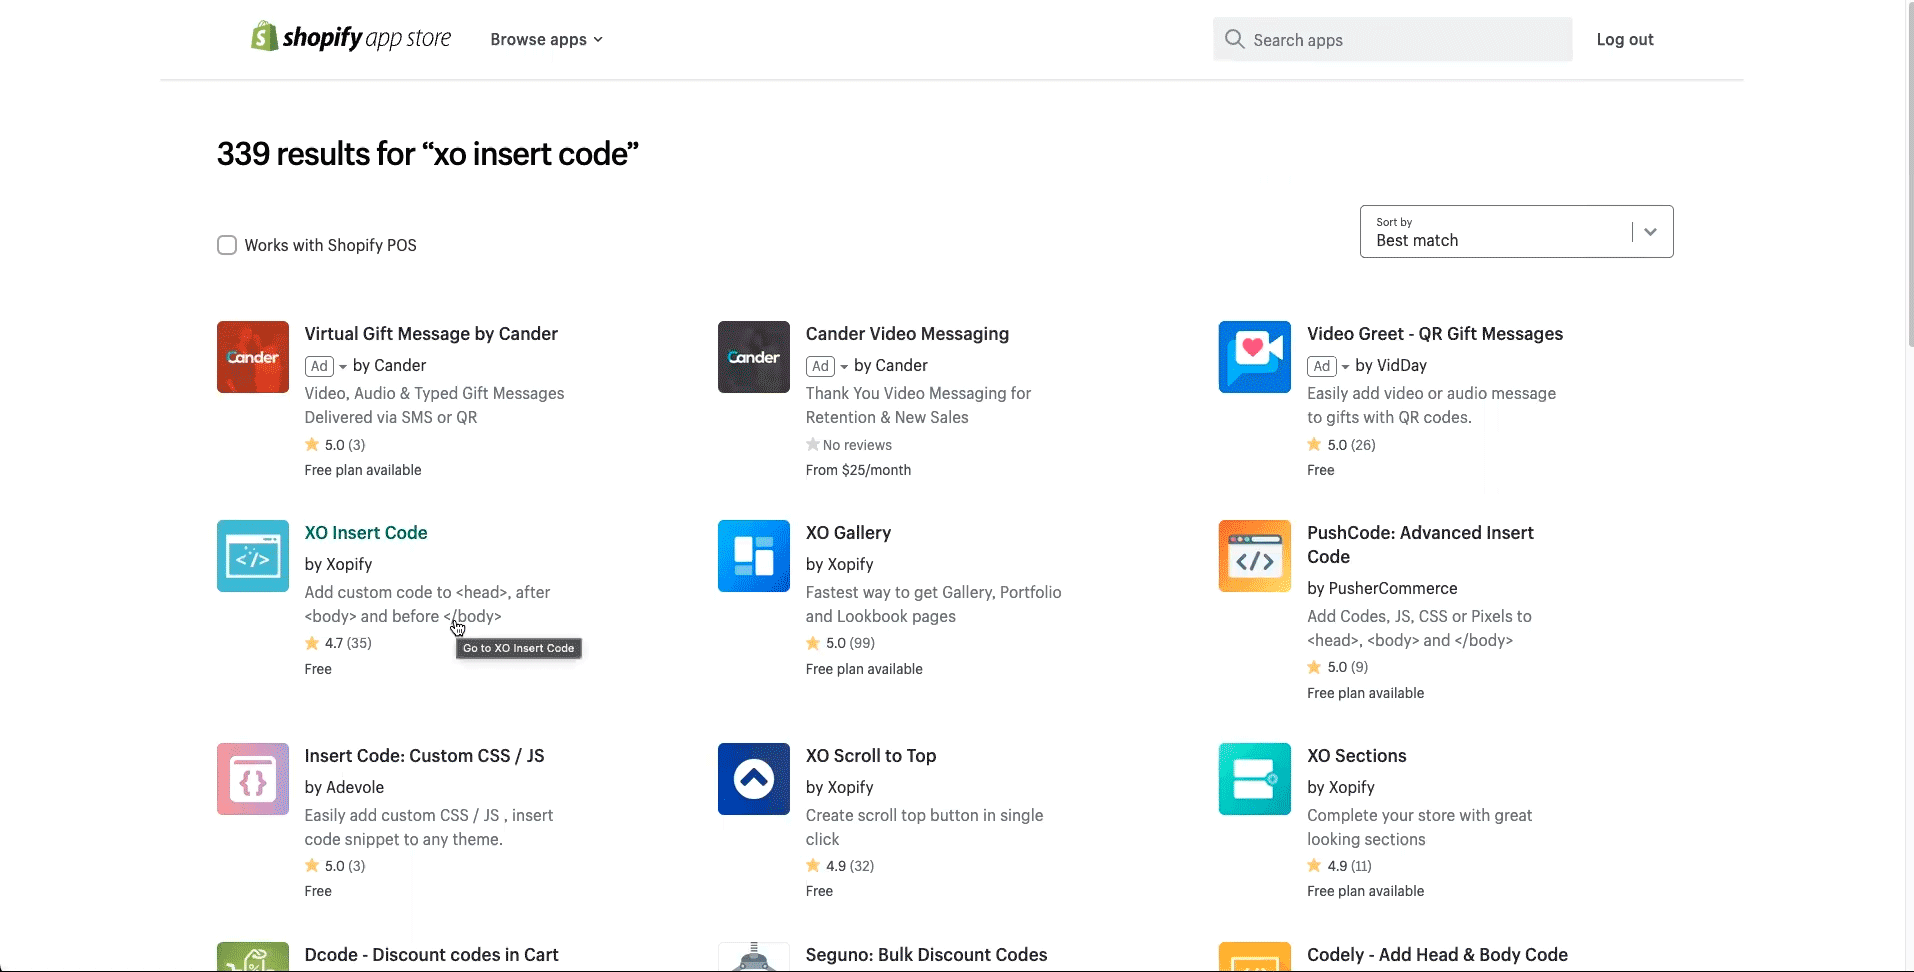Open the Insert Code Custom CSS app icon
This screenshot has height=972, width=1914.
(x=253, y=779)
